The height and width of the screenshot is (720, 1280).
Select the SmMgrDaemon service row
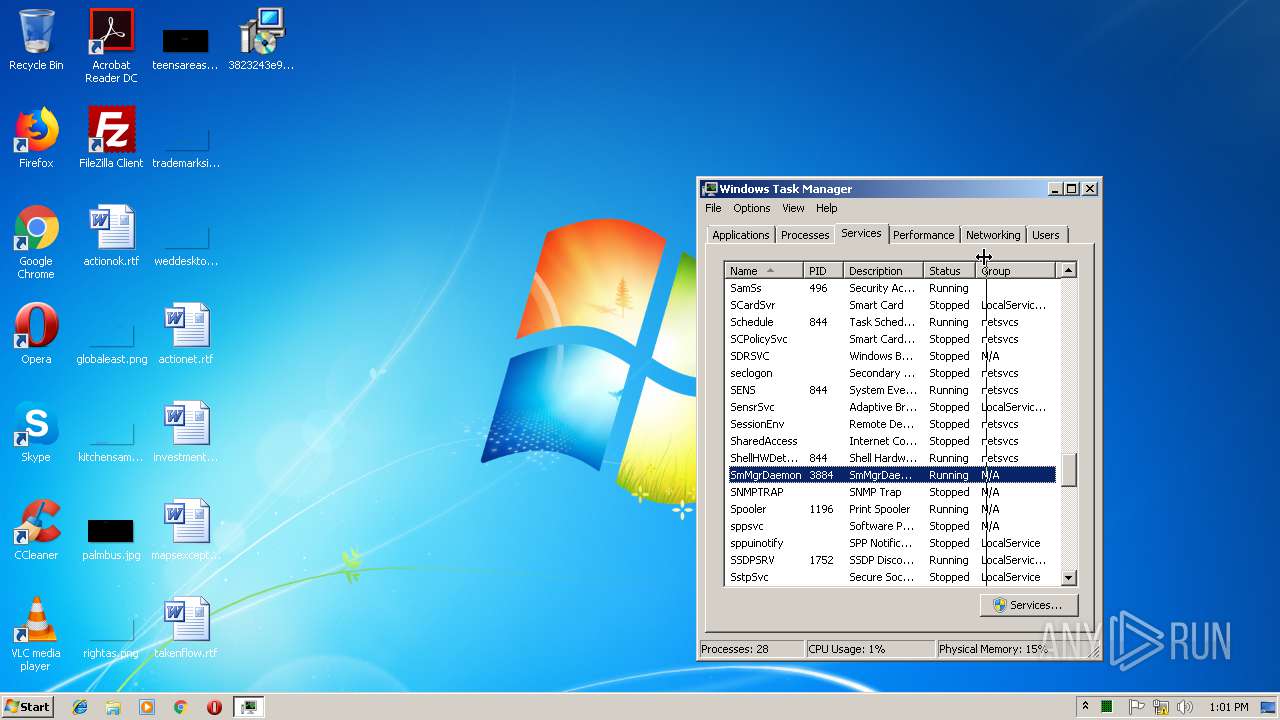coord(891,475)
